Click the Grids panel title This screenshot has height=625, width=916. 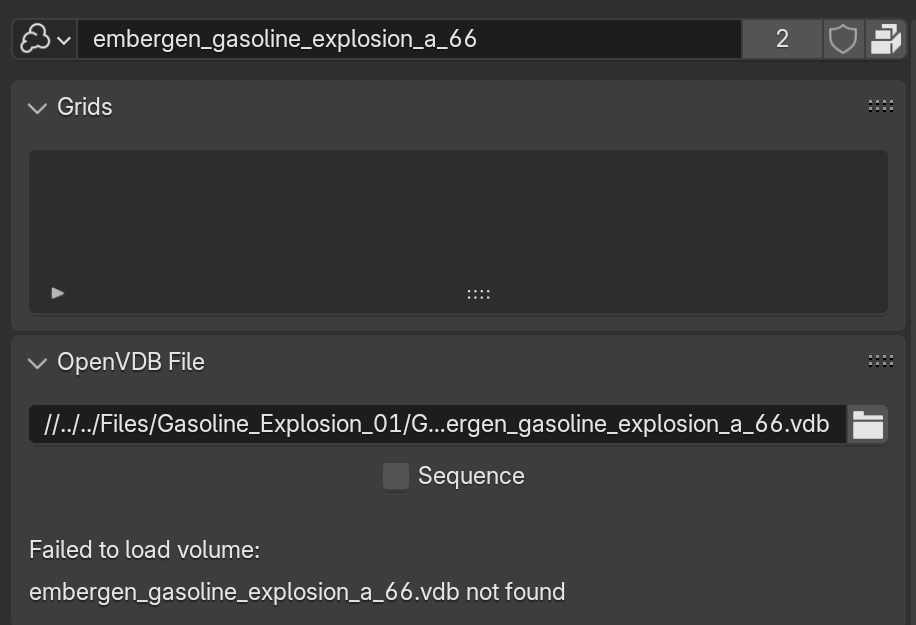85,107
